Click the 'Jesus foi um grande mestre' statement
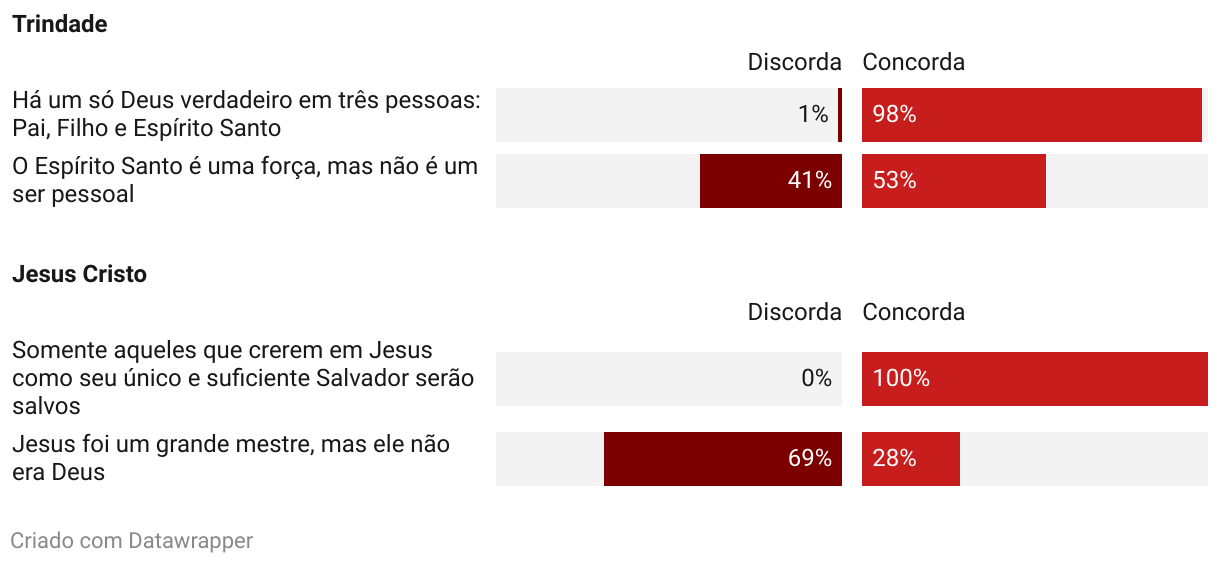Screen dimensions: 1220x564 coord(231,459)
